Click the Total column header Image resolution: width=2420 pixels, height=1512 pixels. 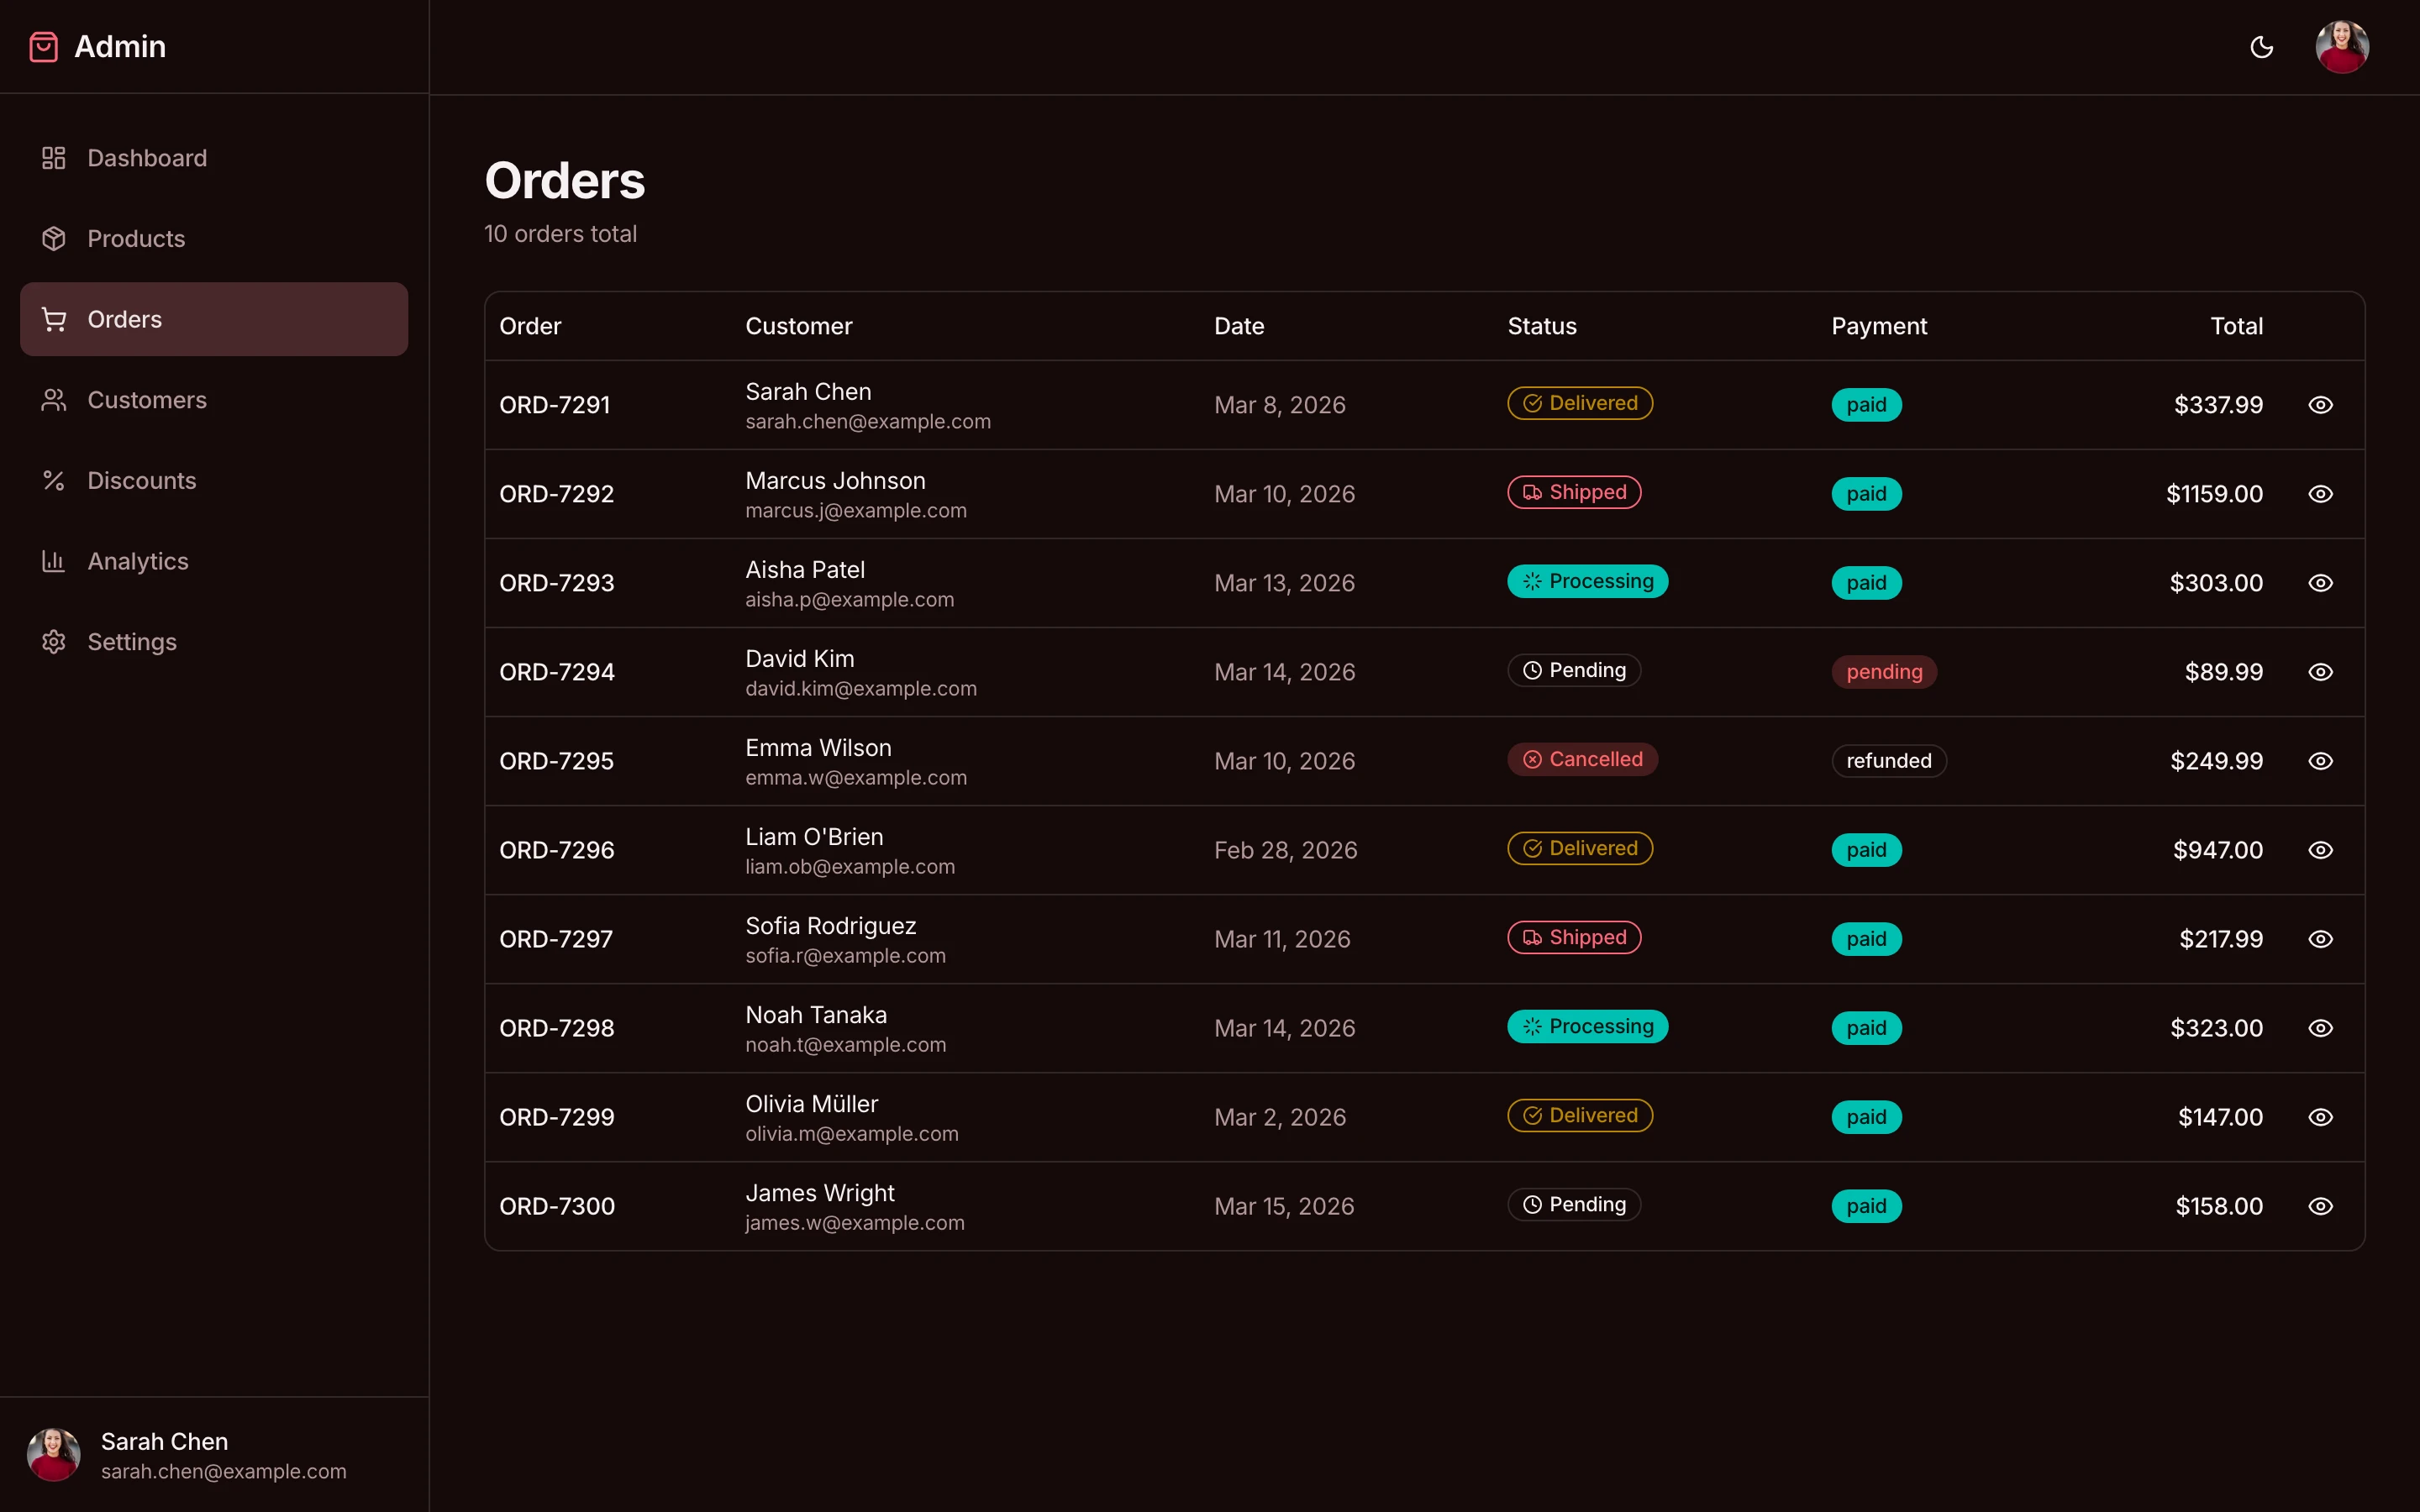pos(2236,325)
